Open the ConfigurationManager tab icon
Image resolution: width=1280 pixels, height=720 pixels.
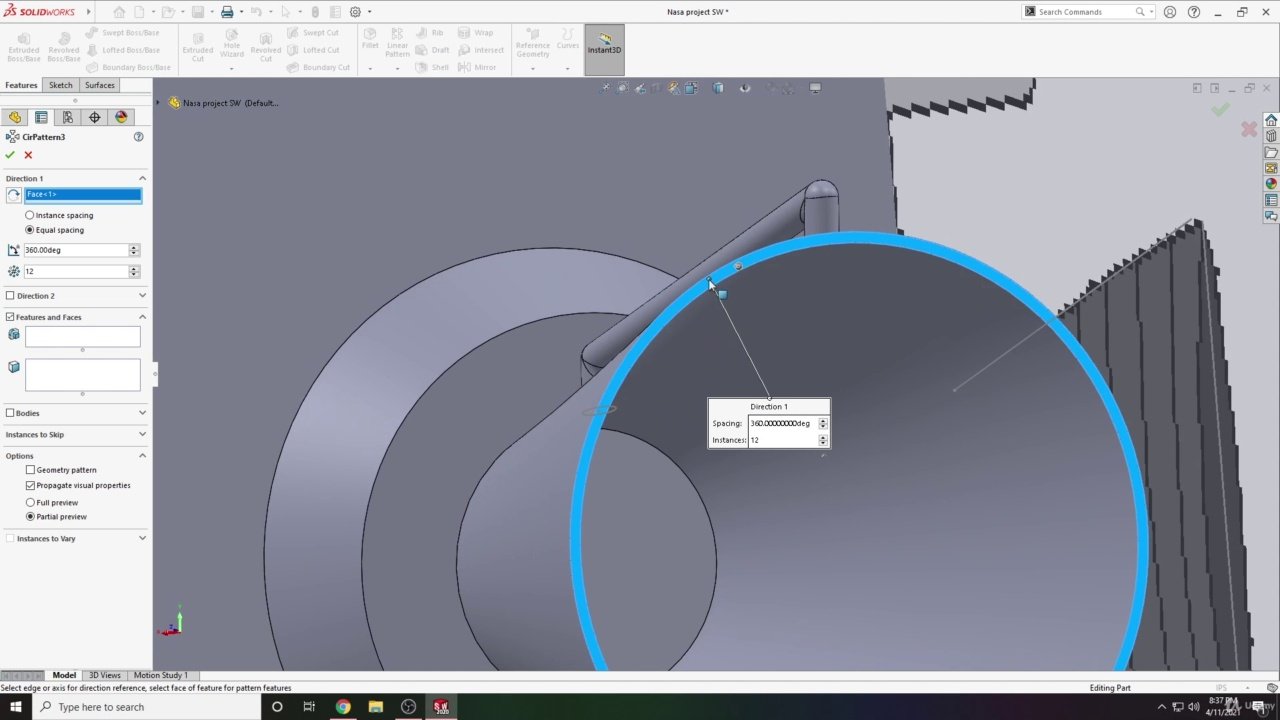coord(68,117)
